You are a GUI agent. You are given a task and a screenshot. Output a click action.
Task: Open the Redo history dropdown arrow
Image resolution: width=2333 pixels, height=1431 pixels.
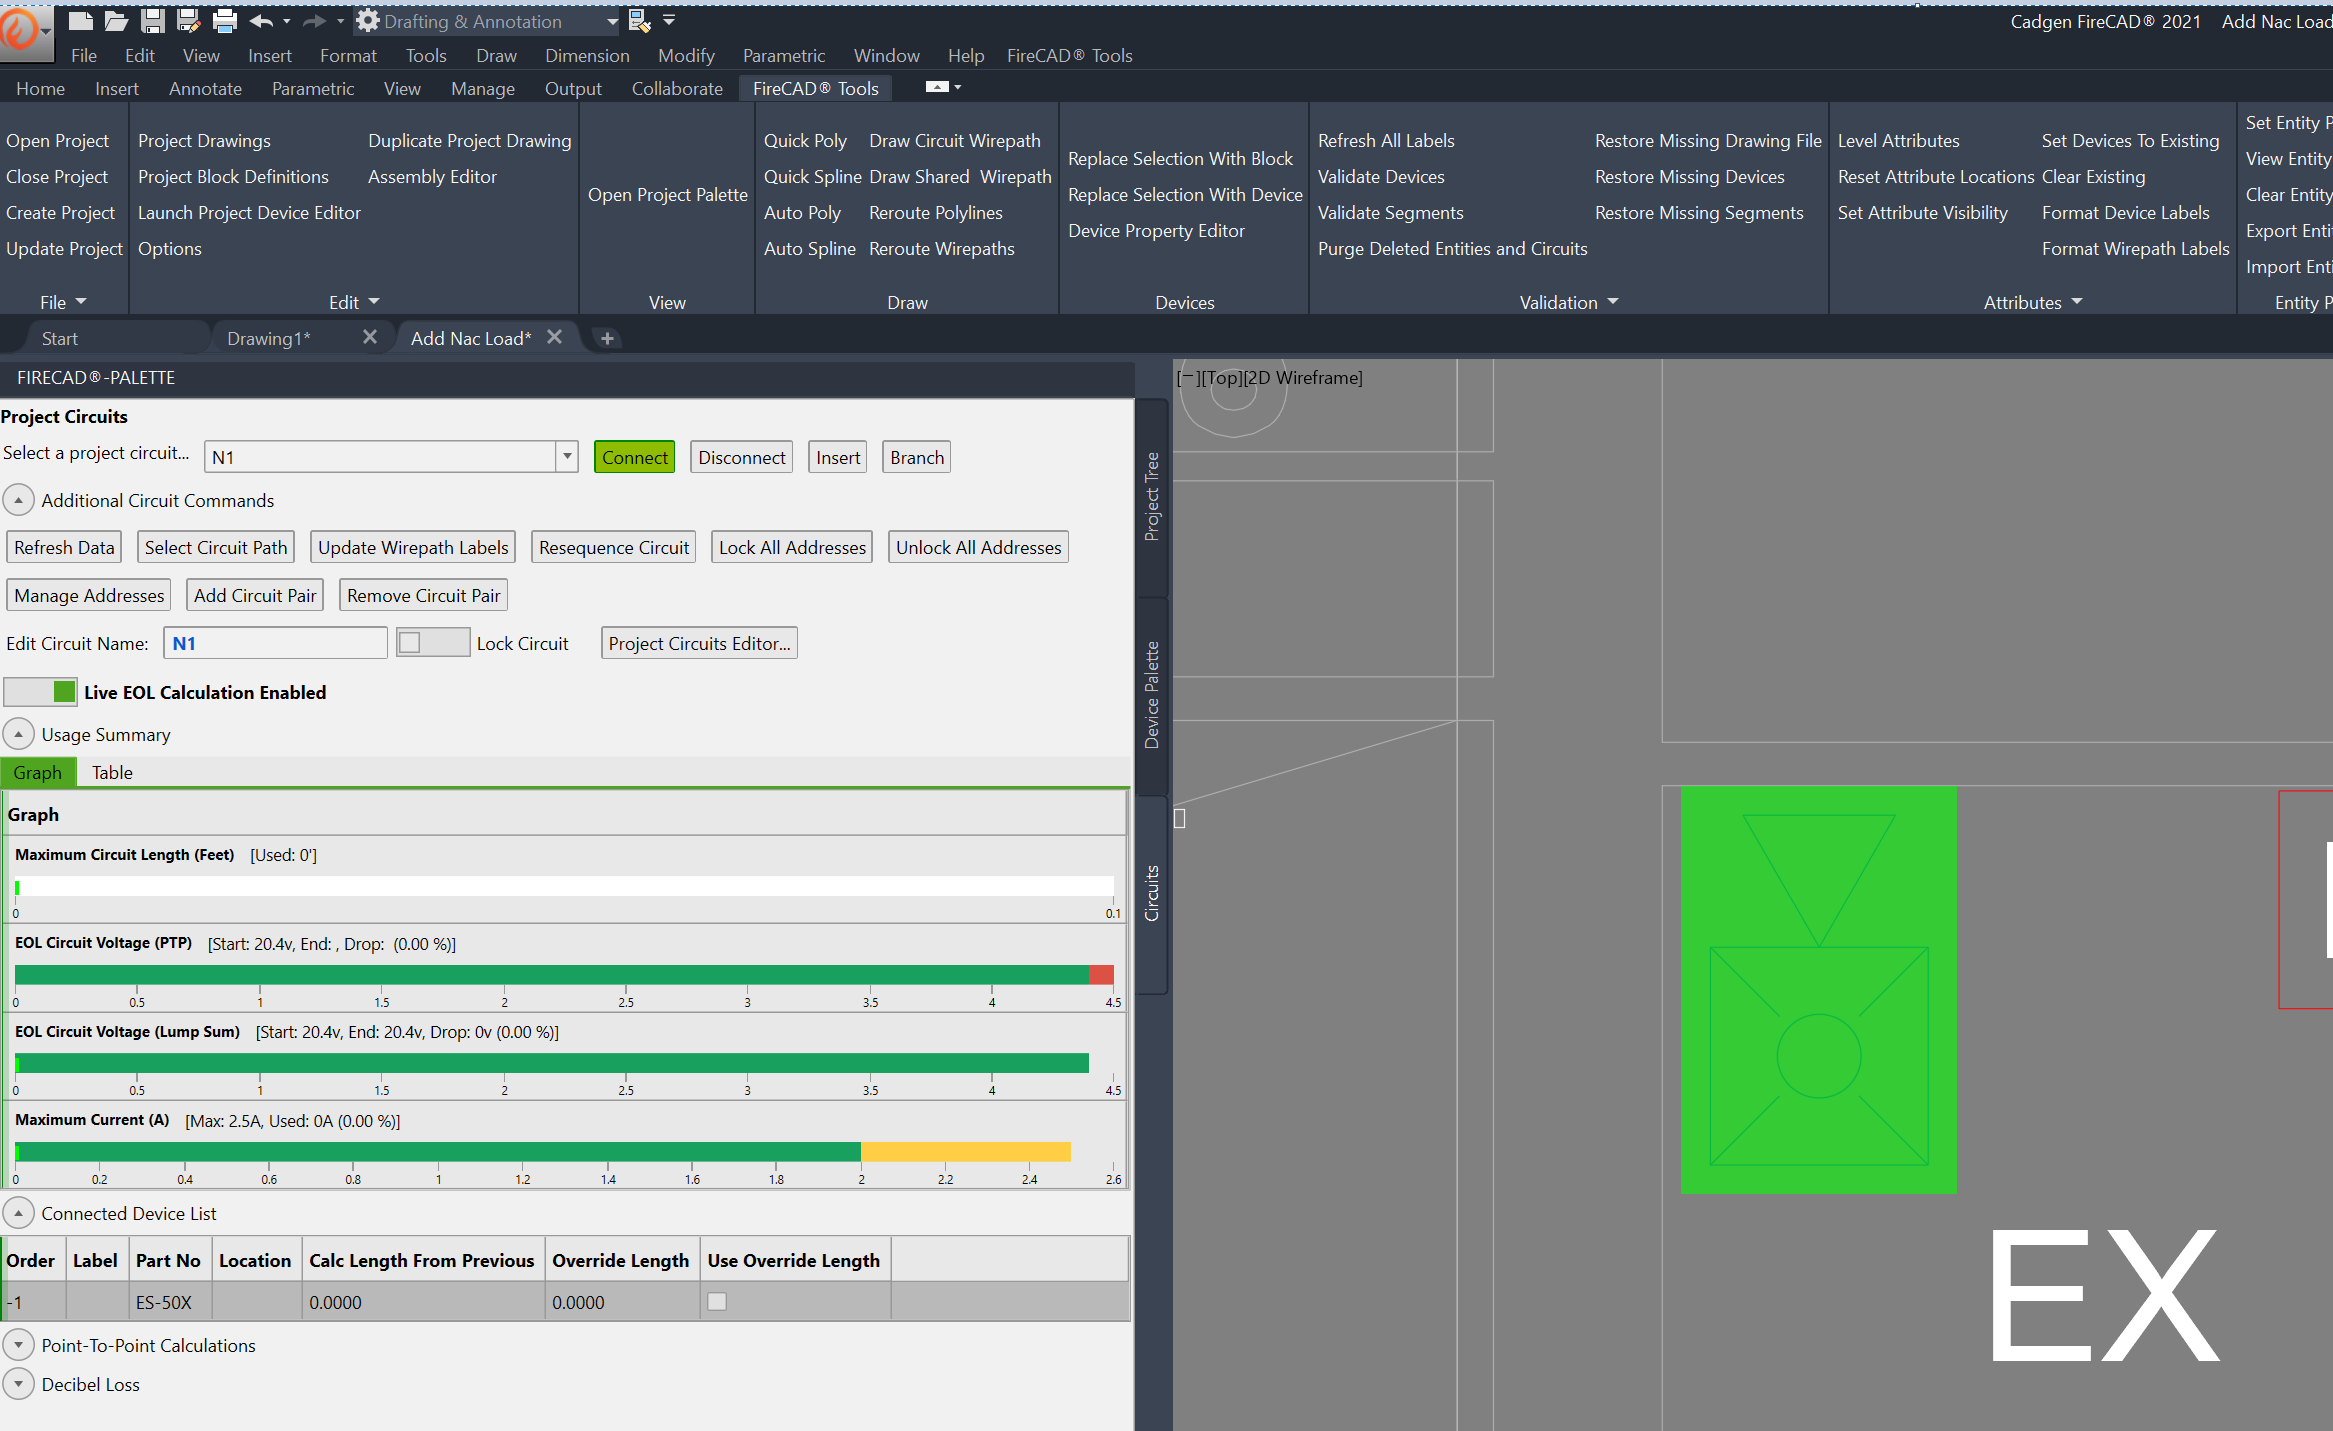(340, 21)
